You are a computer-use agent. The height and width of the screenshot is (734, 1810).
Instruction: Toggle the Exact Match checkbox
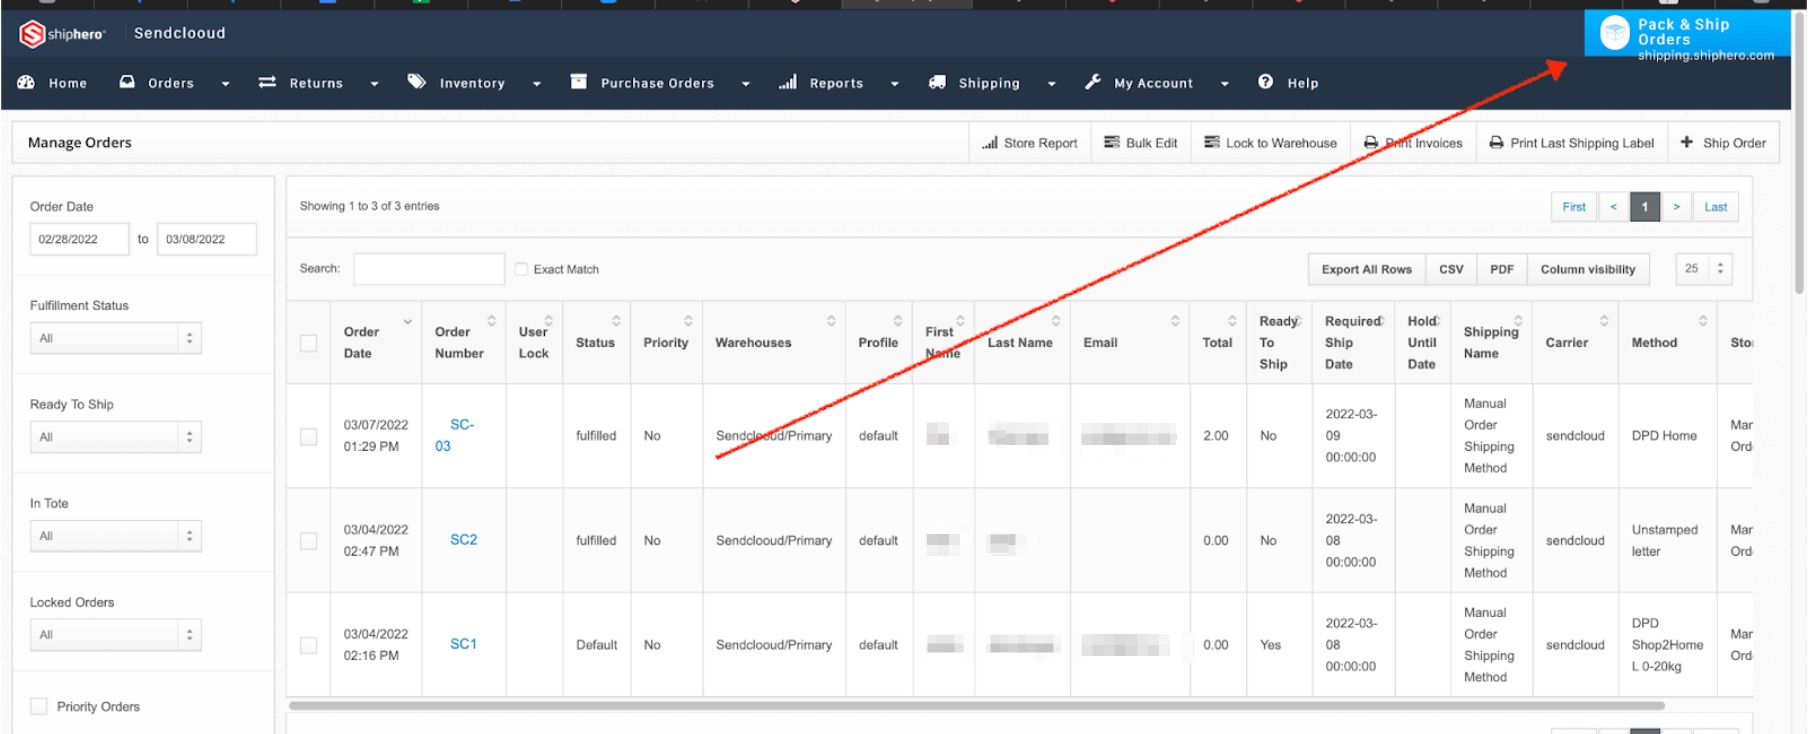coord(521,269)
